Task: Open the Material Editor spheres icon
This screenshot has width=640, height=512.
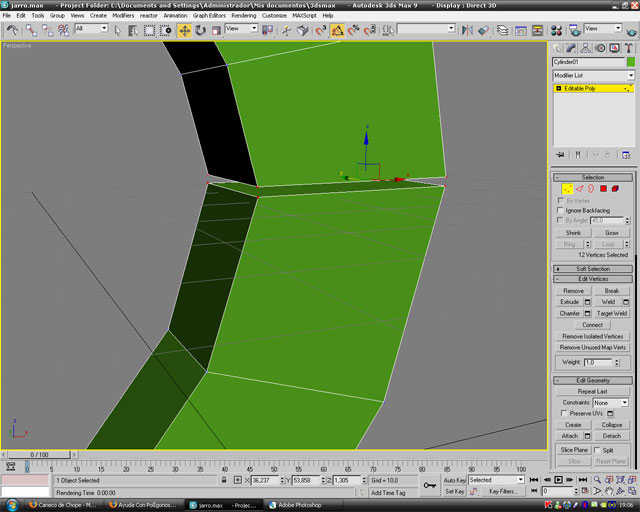Action: click(x=556, y=31)
